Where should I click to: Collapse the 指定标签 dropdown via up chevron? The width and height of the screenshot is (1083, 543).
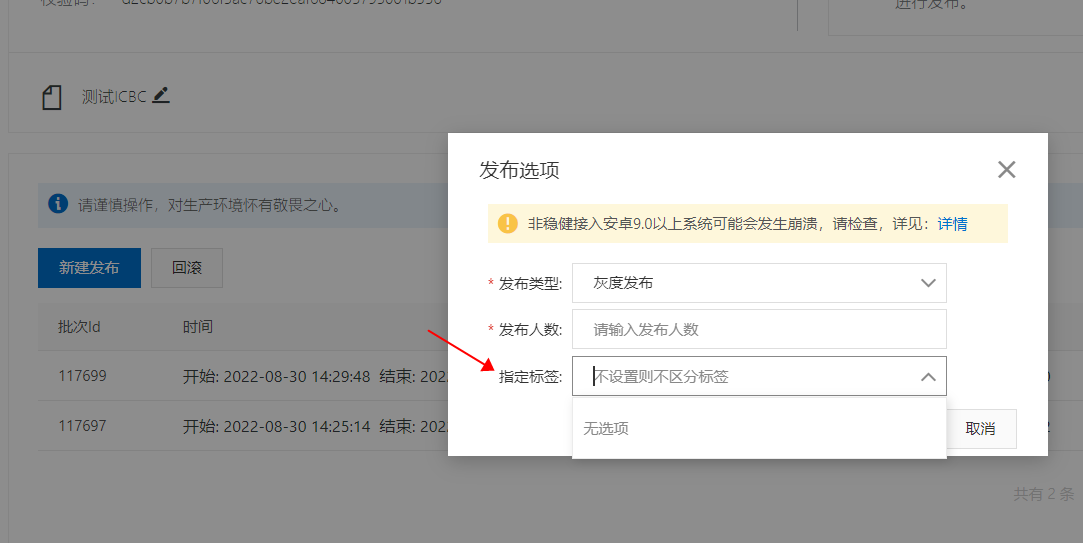coord(928,377)
